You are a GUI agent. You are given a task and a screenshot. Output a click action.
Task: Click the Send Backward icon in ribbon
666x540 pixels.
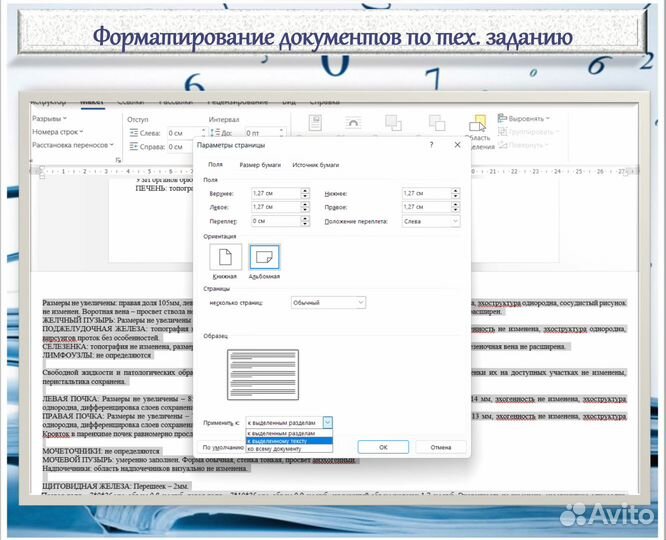(x=437, y=123)
